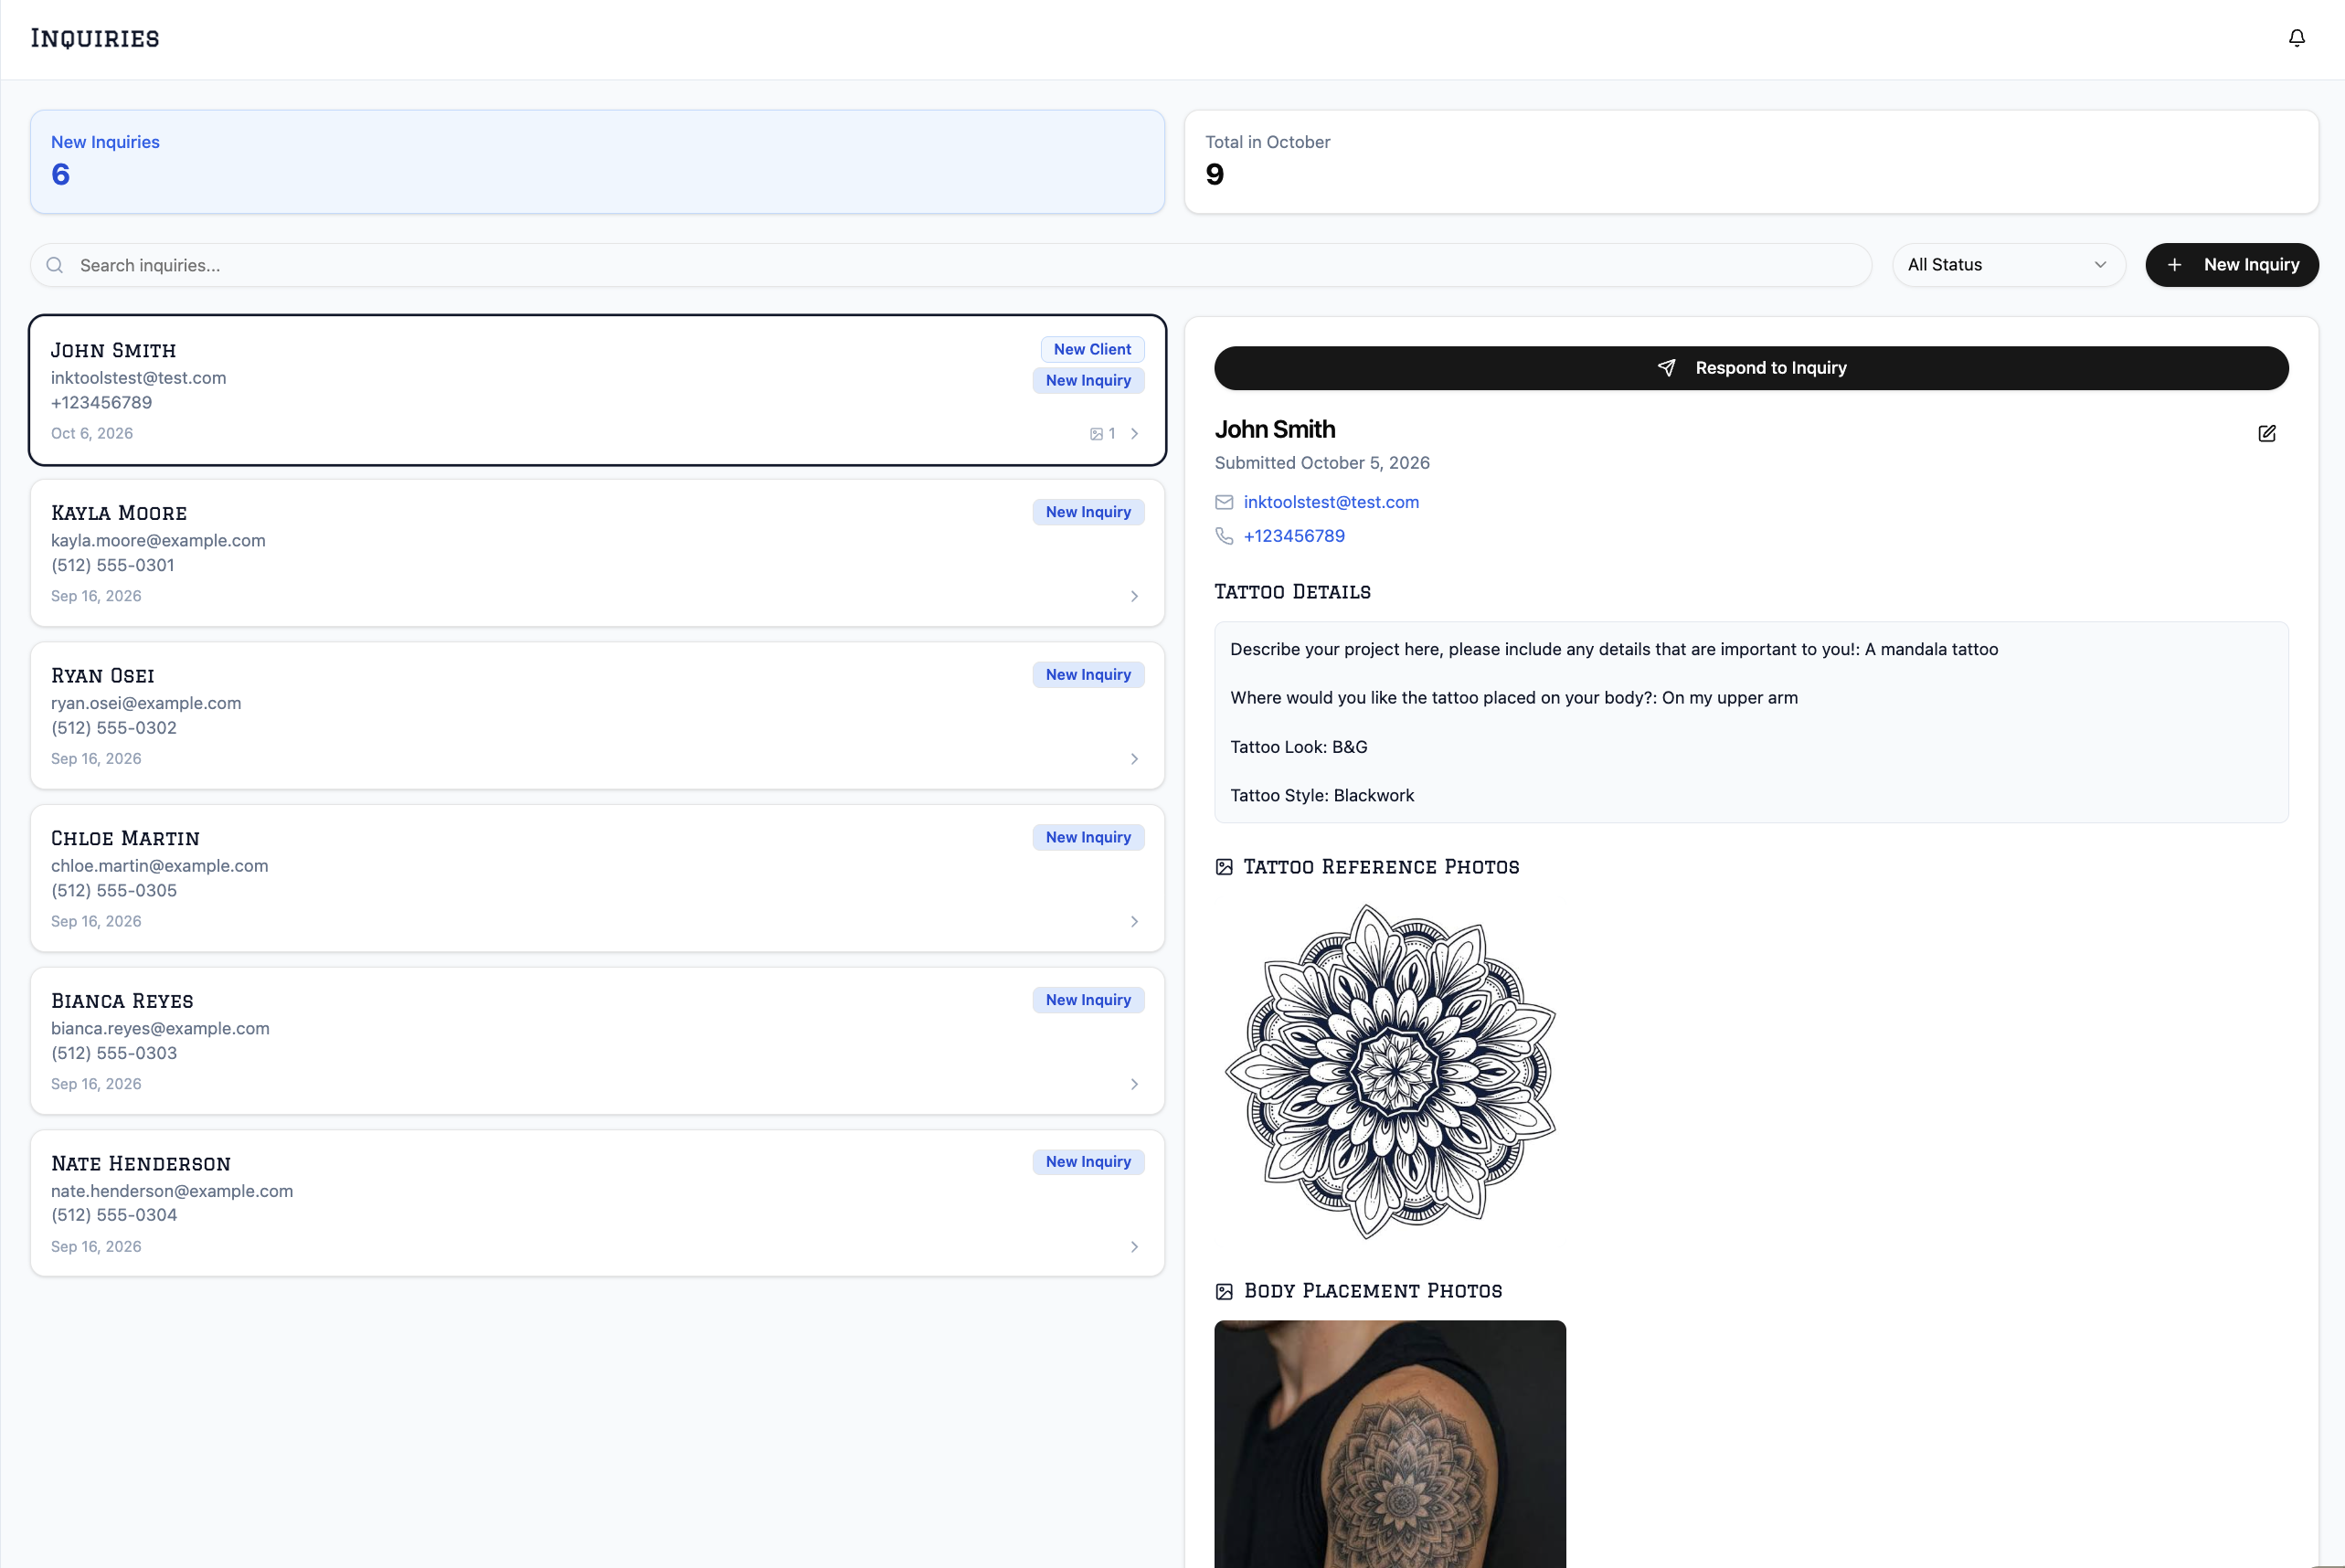
Task: Click the New Client badge on John Smith
Action: pos(1092,349)
